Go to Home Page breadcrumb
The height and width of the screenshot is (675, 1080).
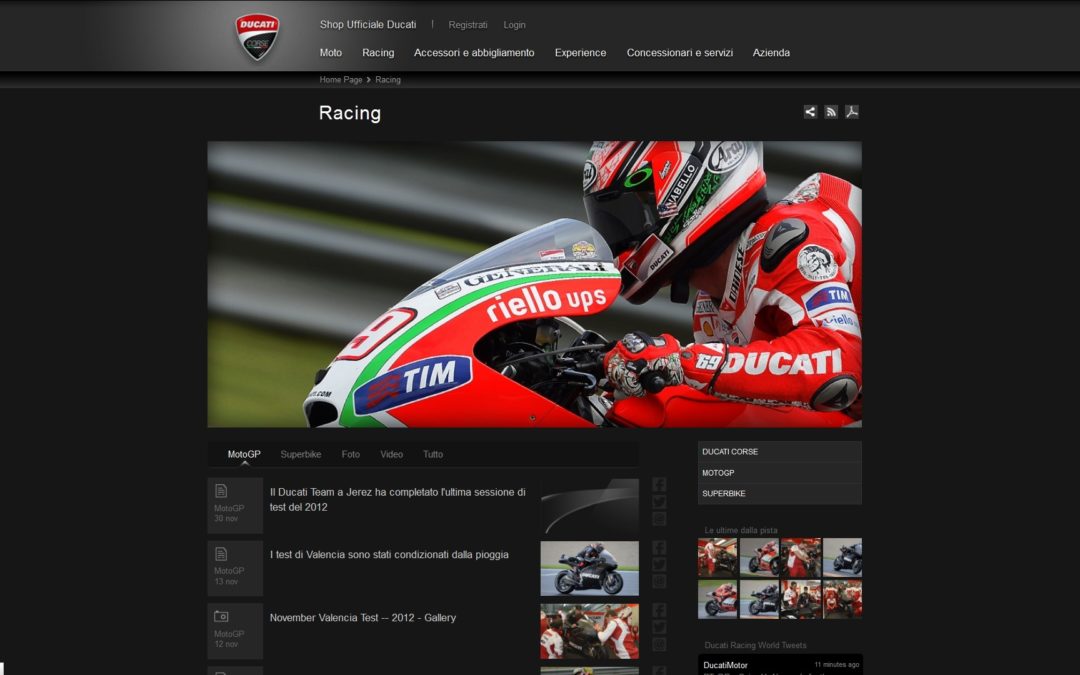coord(341,80)
